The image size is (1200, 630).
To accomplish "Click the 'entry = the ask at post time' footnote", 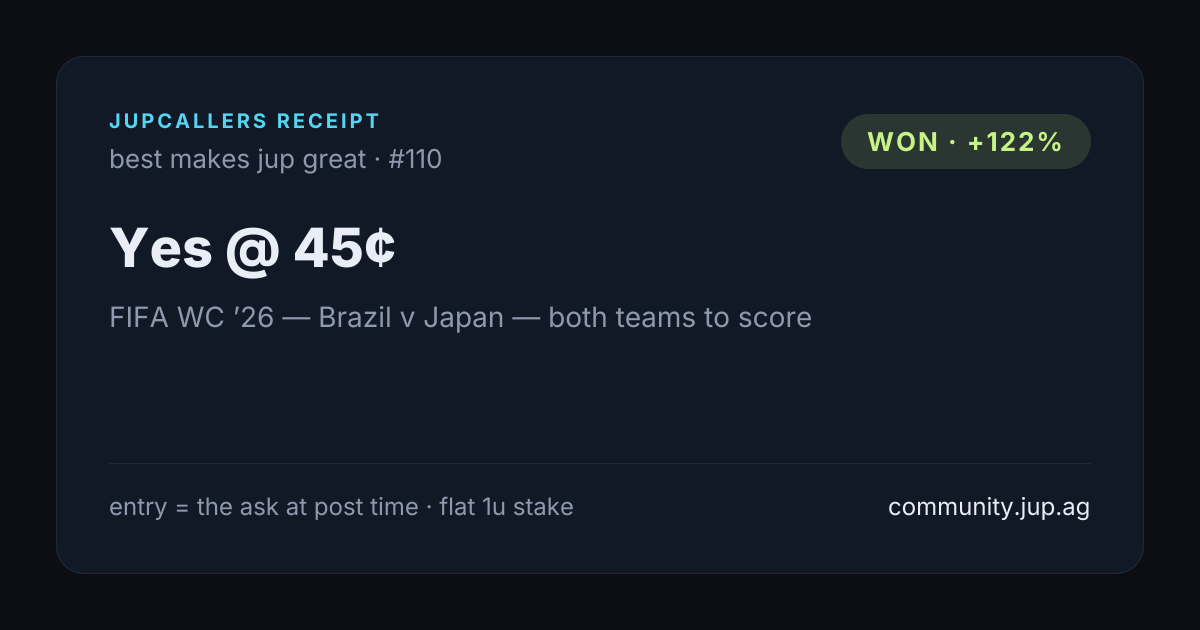I will pyautogui.click(x=264, y=507).
